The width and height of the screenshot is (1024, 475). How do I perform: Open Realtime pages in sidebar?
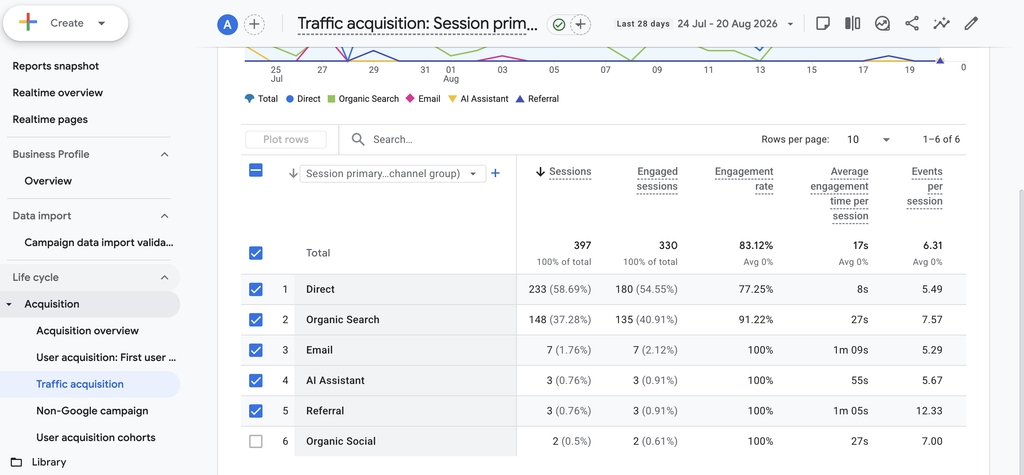50,120
